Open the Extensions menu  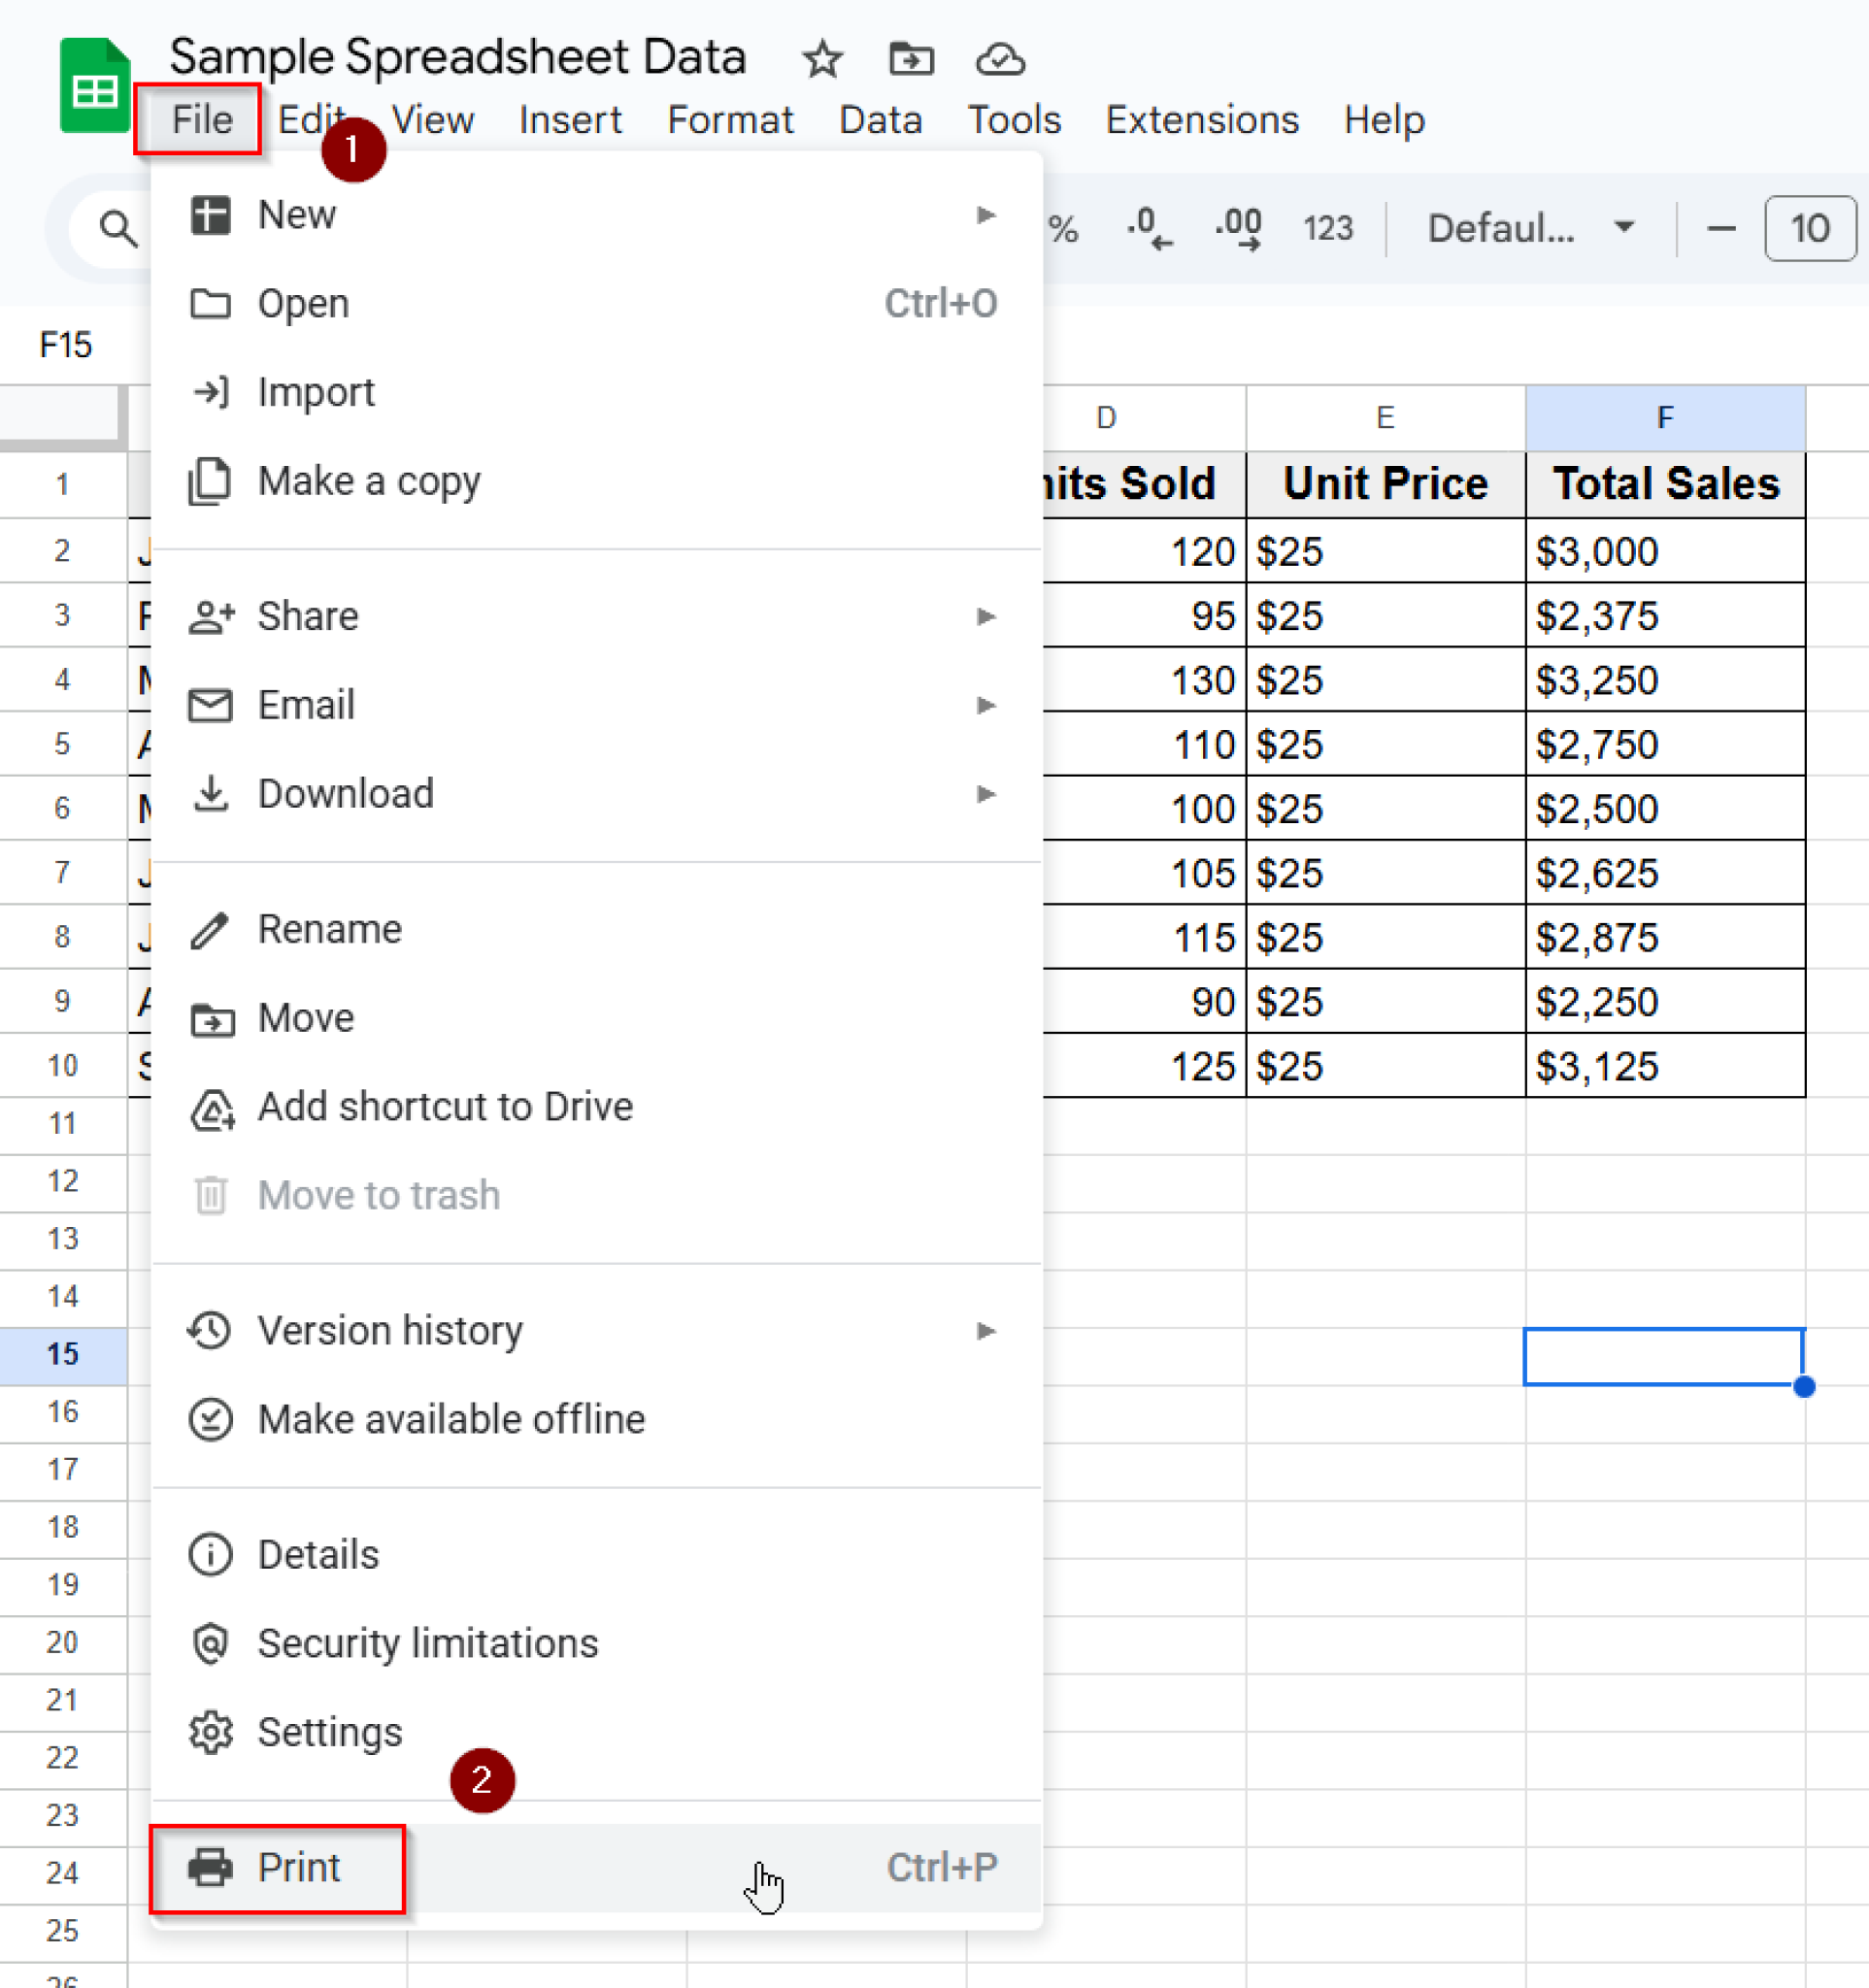tap(1201, 120)
